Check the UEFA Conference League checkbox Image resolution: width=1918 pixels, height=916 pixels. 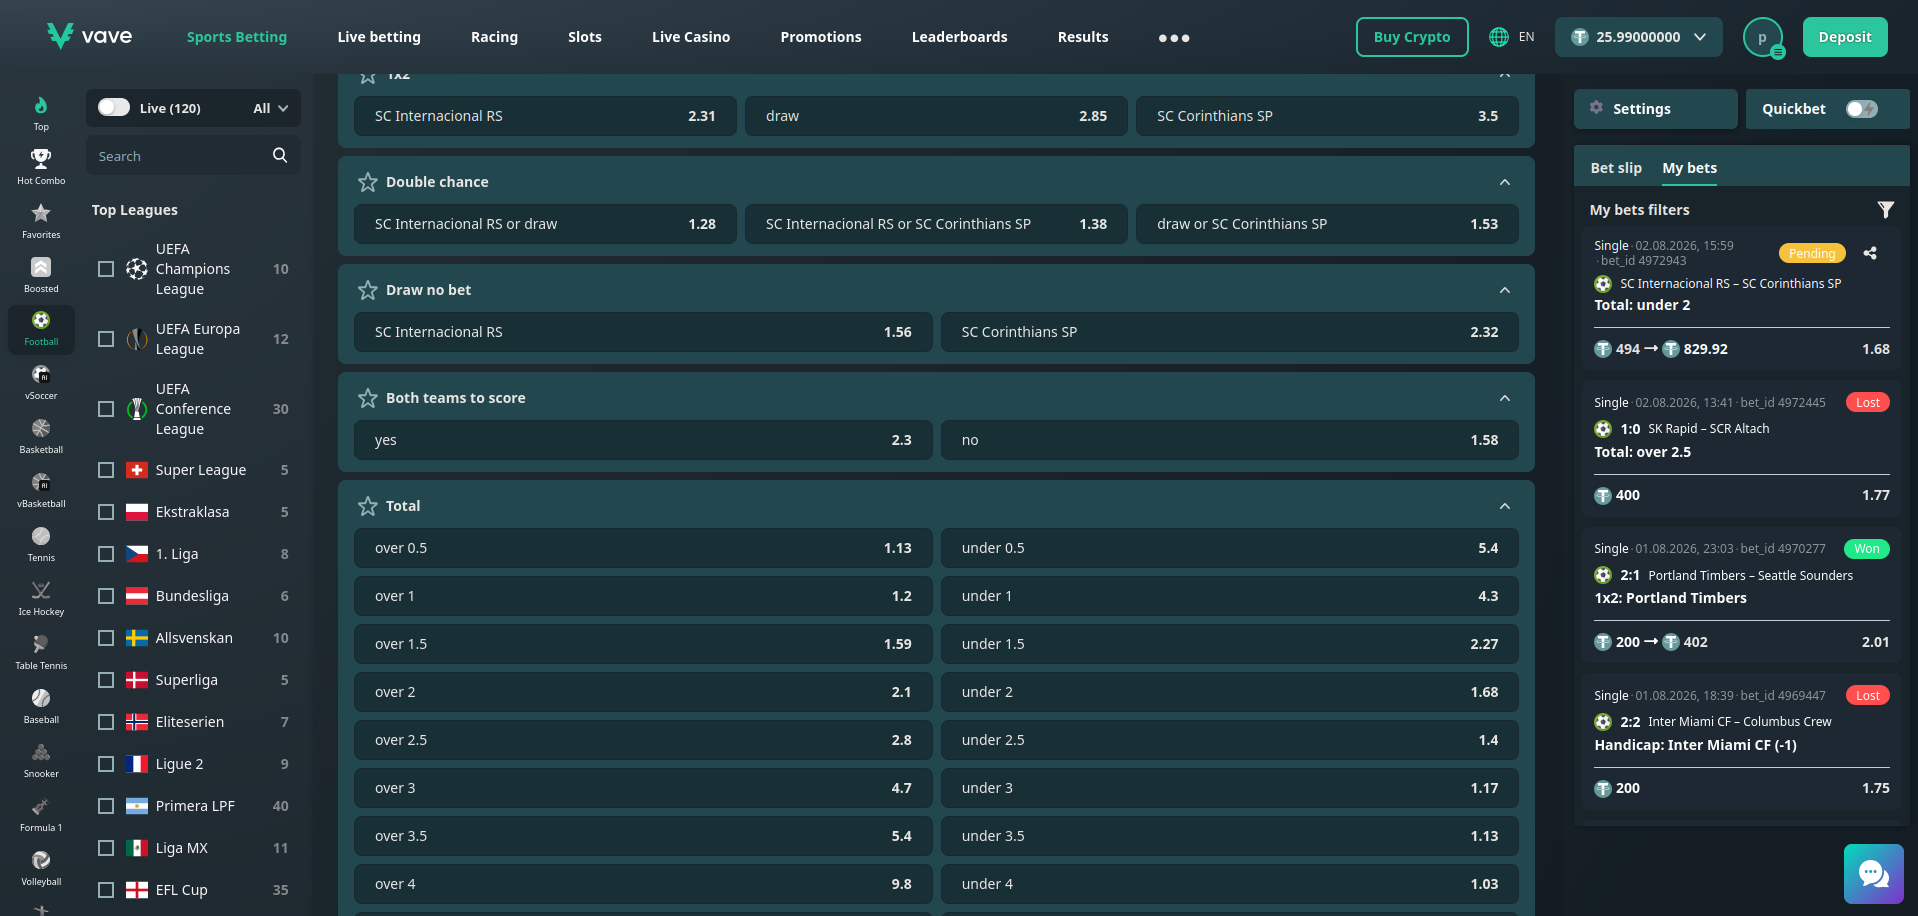click(x=106, y=409)
